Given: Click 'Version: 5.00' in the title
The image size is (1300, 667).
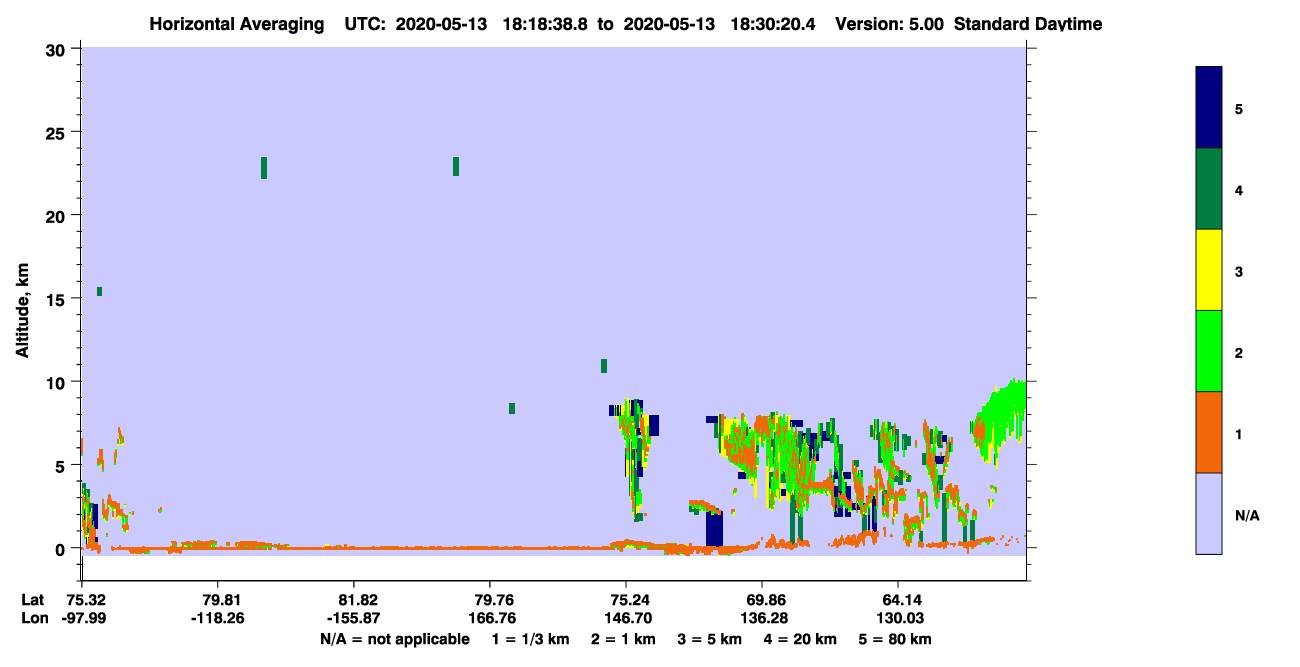Looking at the screenshot, I should [891, 24].
